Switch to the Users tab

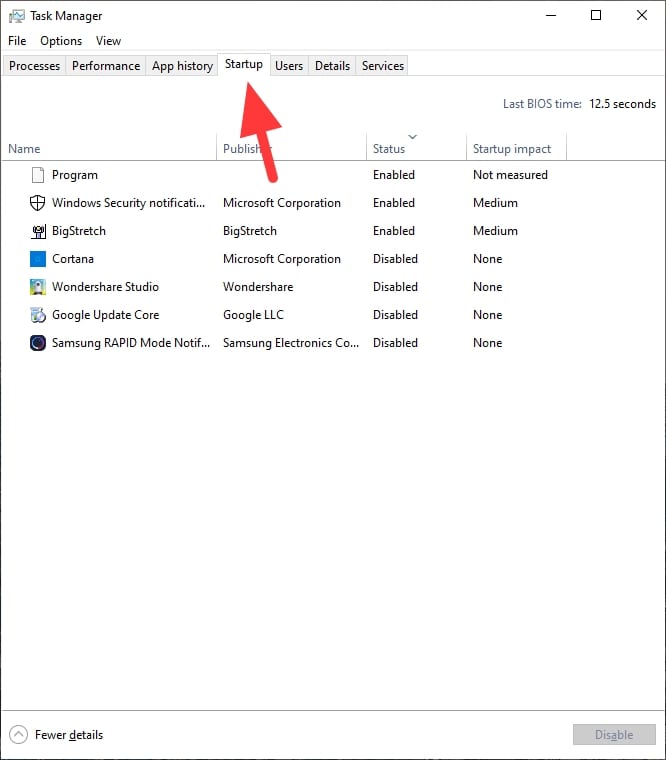[289, 65]
